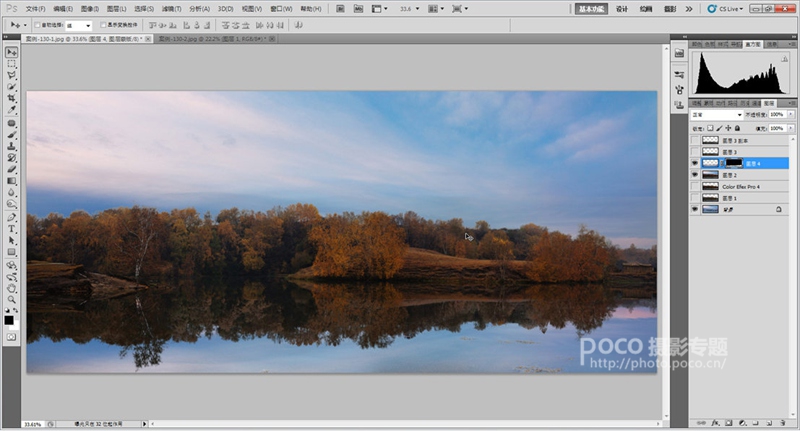Switch to the 直方图 panel tab
Image resolution: width=800 pixels, height=431 pixels.
(x=753, y=44)
